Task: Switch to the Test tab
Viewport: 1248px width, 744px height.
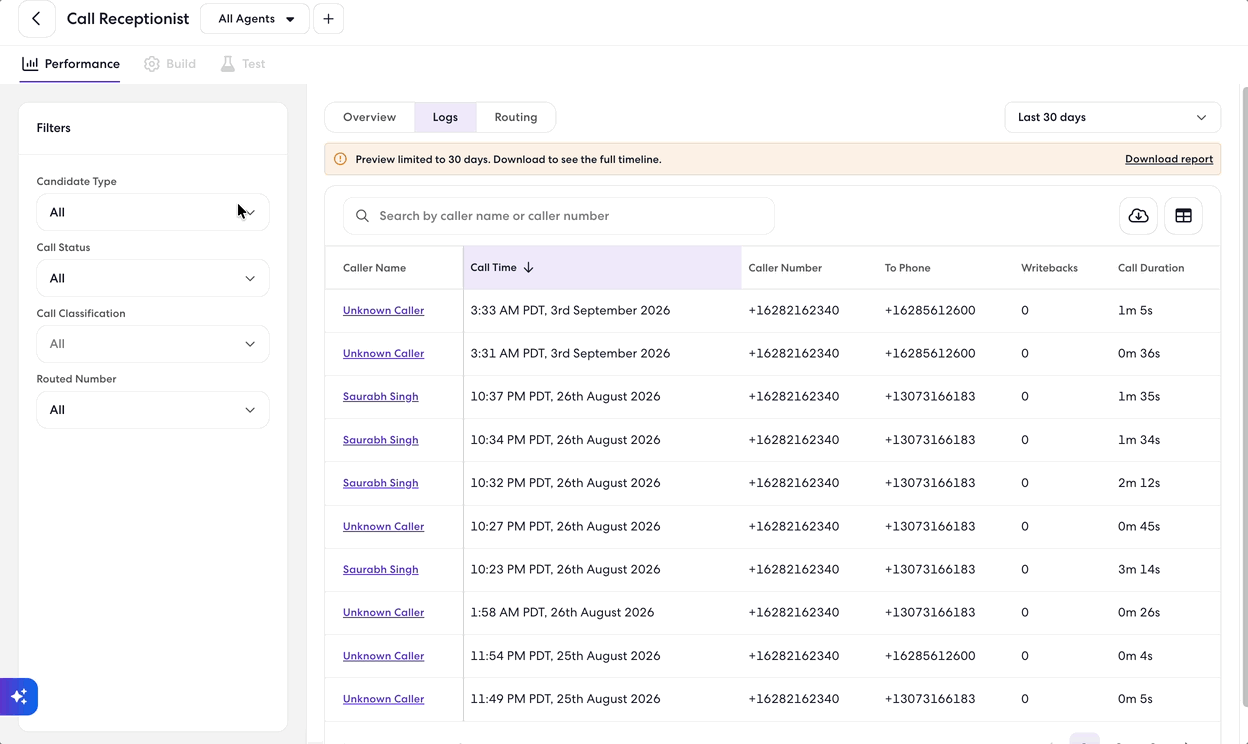Action: [x=243, y=64]
